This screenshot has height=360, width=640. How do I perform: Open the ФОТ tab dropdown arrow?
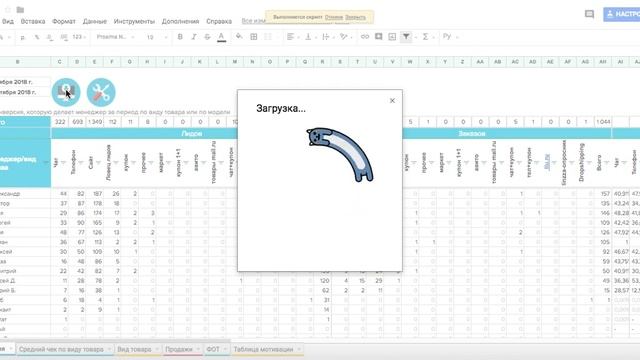[225, 349]
